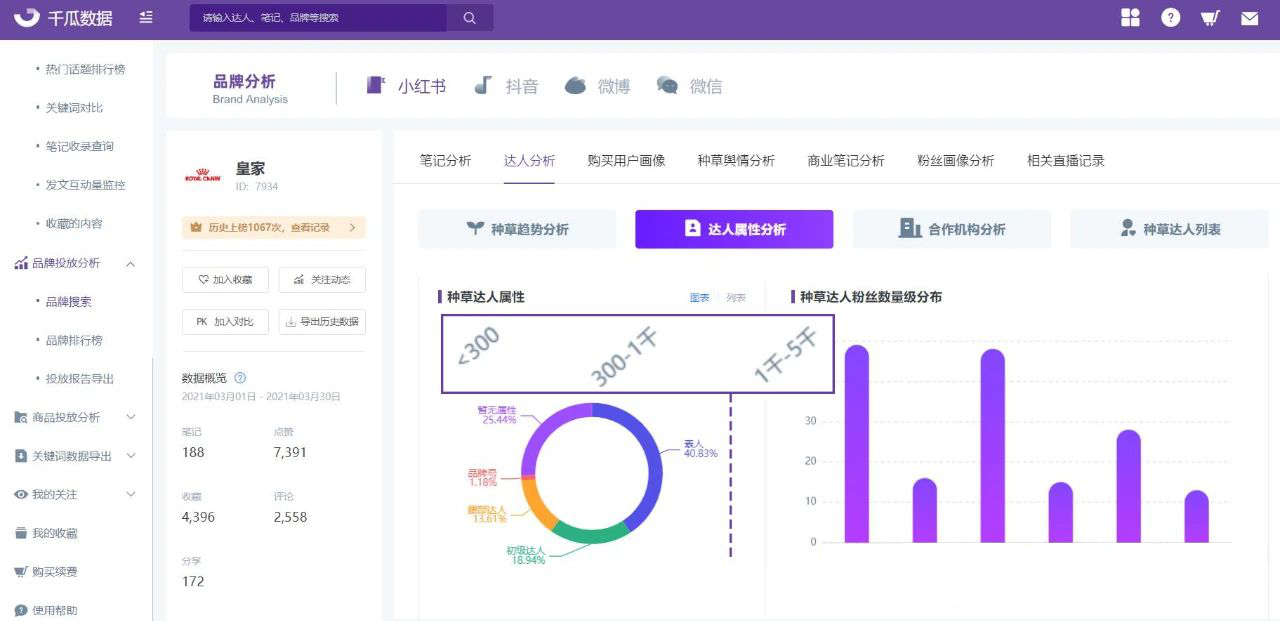Focus the top search input field
1280x621 pixels.
point(318,18)
